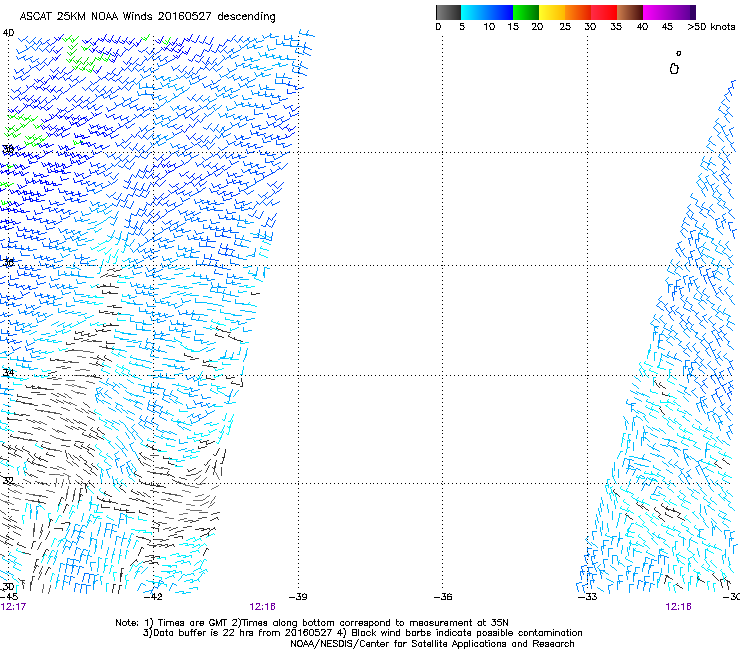Click note "3)Data buffer is 22 hrs from 20160527"
740x650 pixels.
[237, 633]
